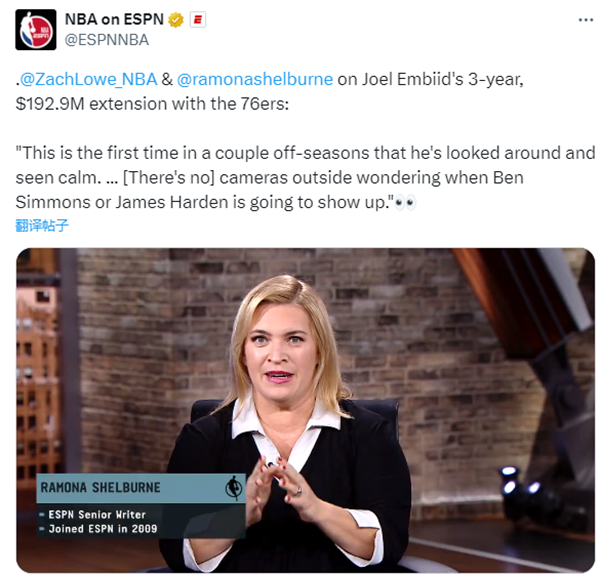Open the NBA on ESPN display name
This screenshot has width=600, height=574.
point(114,19)
